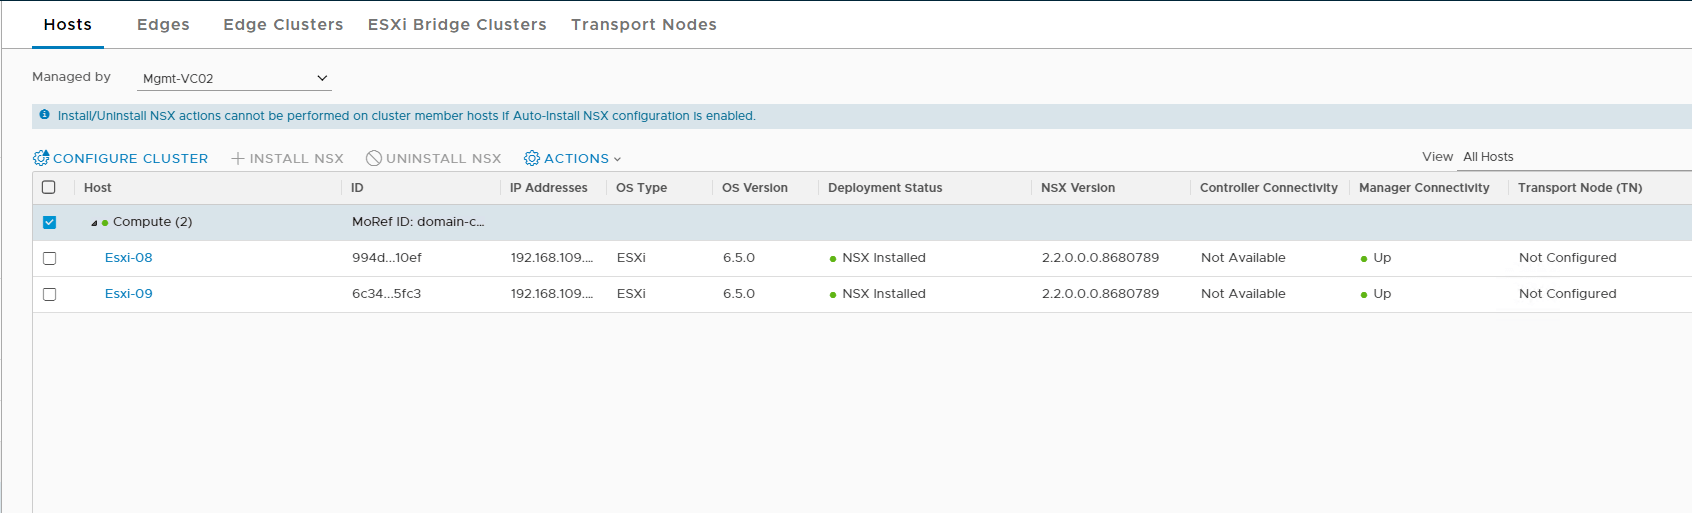
Task: Collapse the Compute (2) cluster tree
Action: pyautogui.click(x=94, y=223)
